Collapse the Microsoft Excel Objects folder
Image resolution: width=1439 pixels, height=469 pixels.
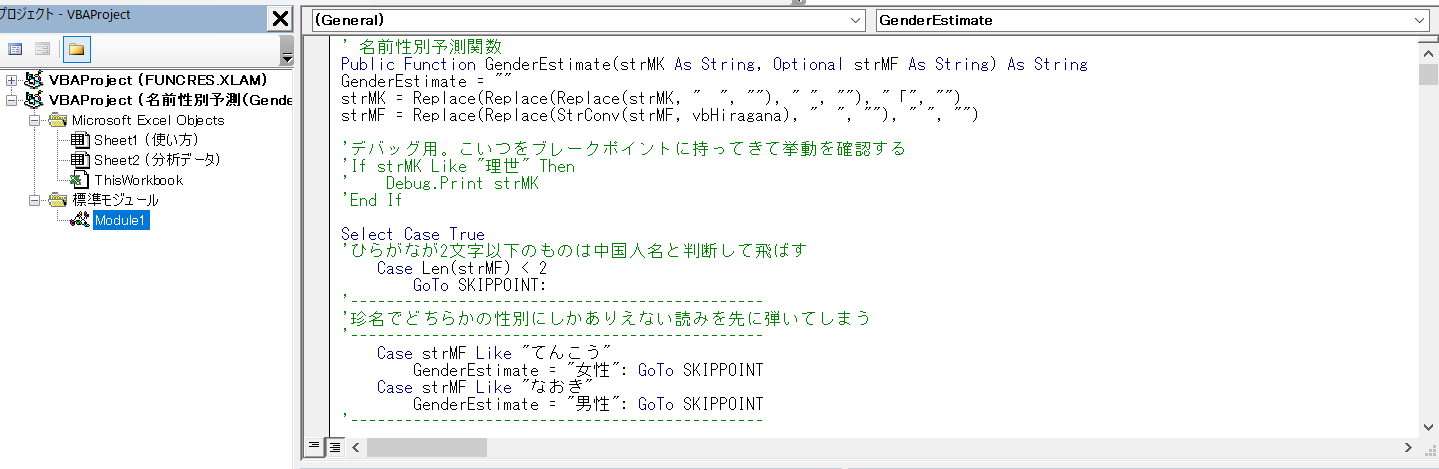tap(36, 120)
